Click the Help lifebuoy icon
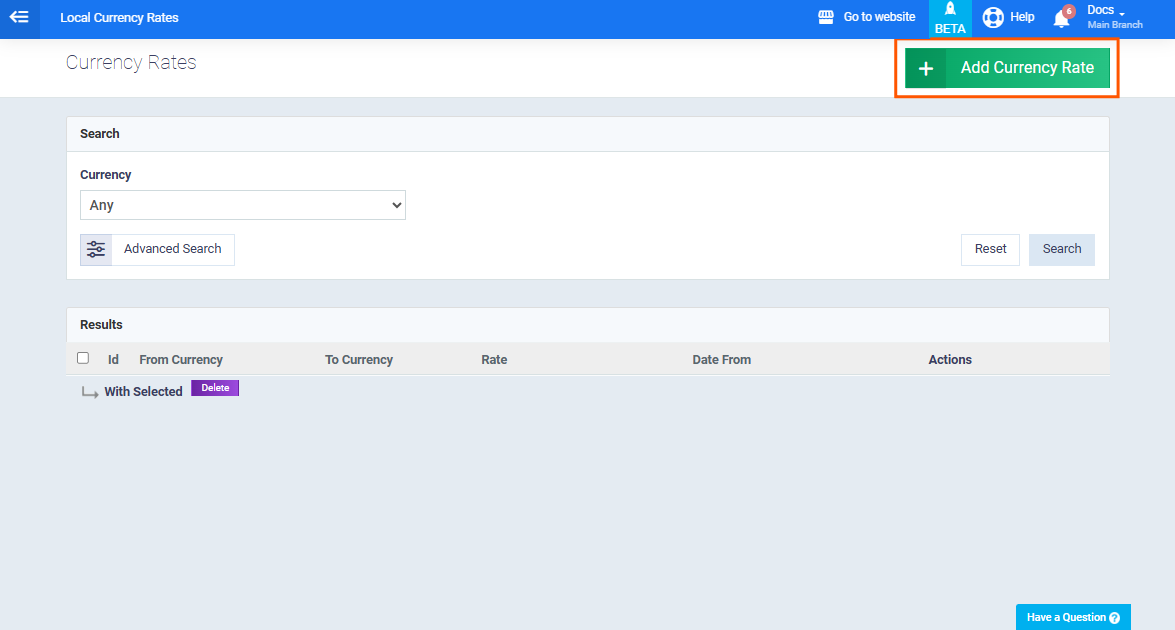Screen dimensions: 1175x630 (x=992, y=17)
